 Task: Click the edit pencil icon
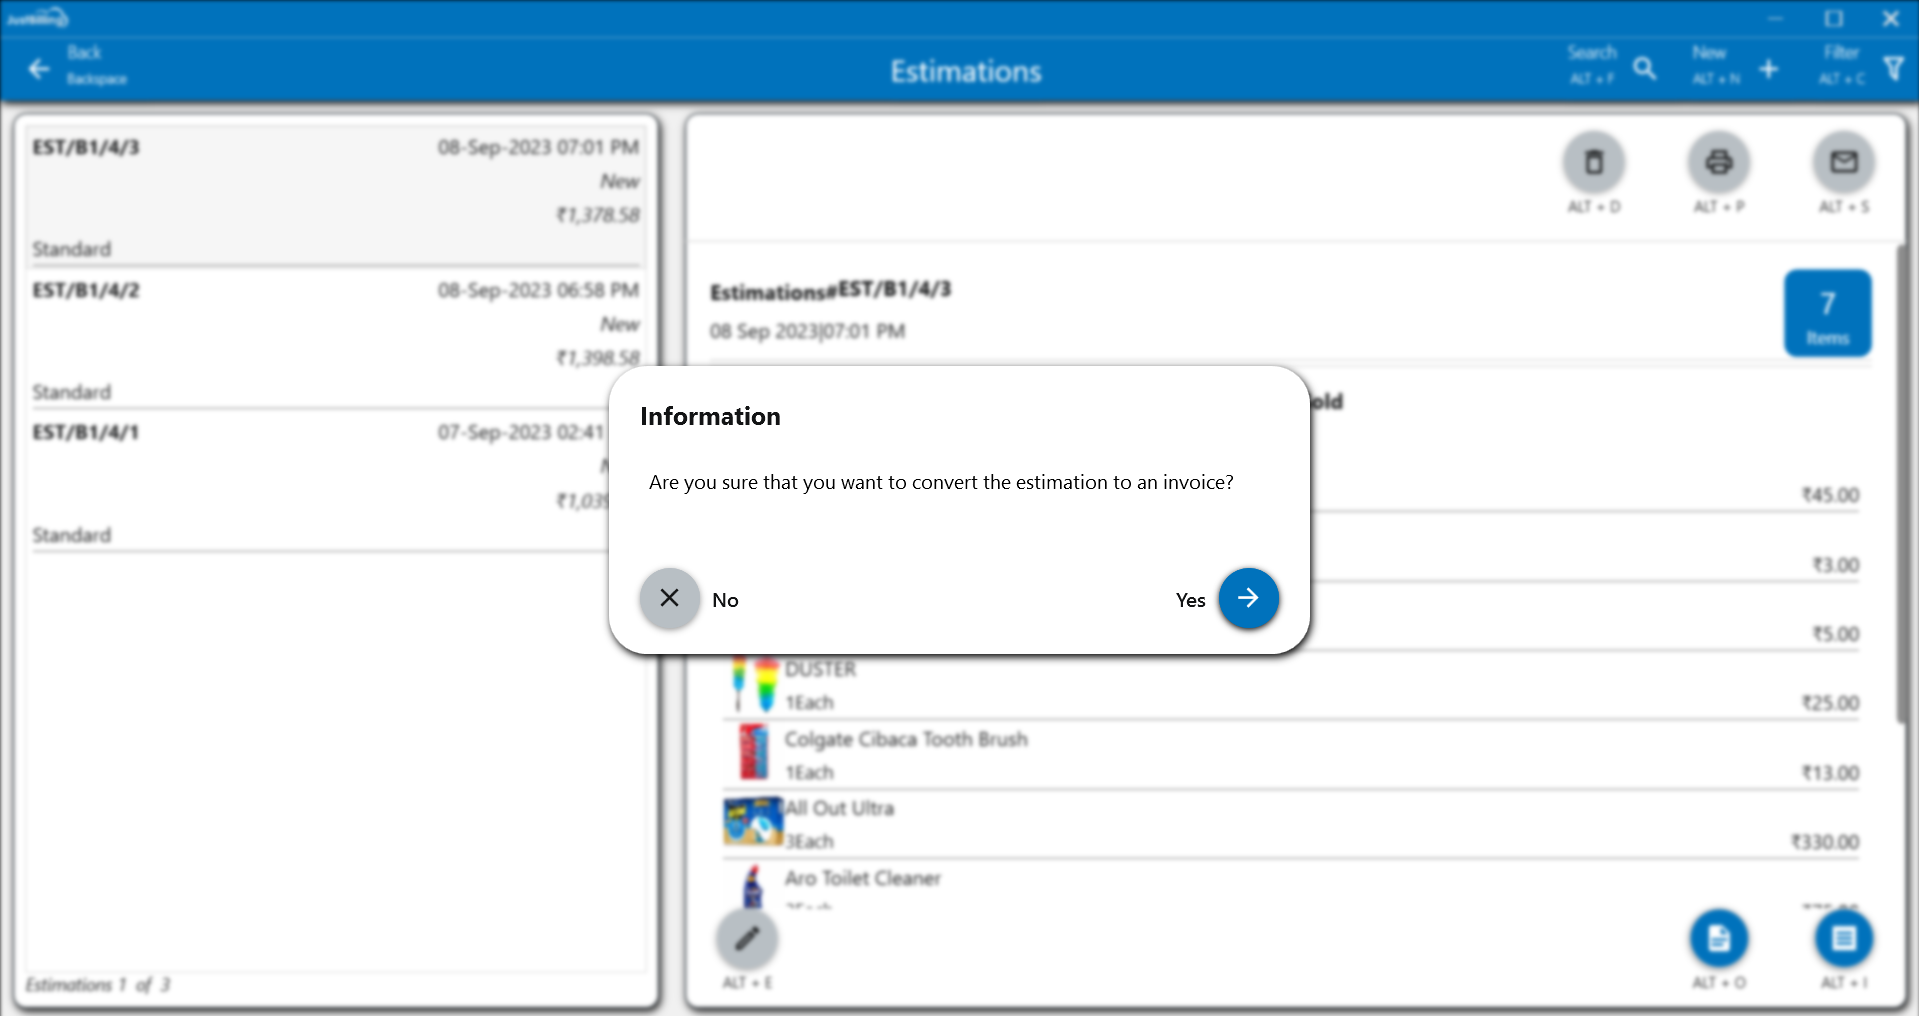click(x=747, y=938)
